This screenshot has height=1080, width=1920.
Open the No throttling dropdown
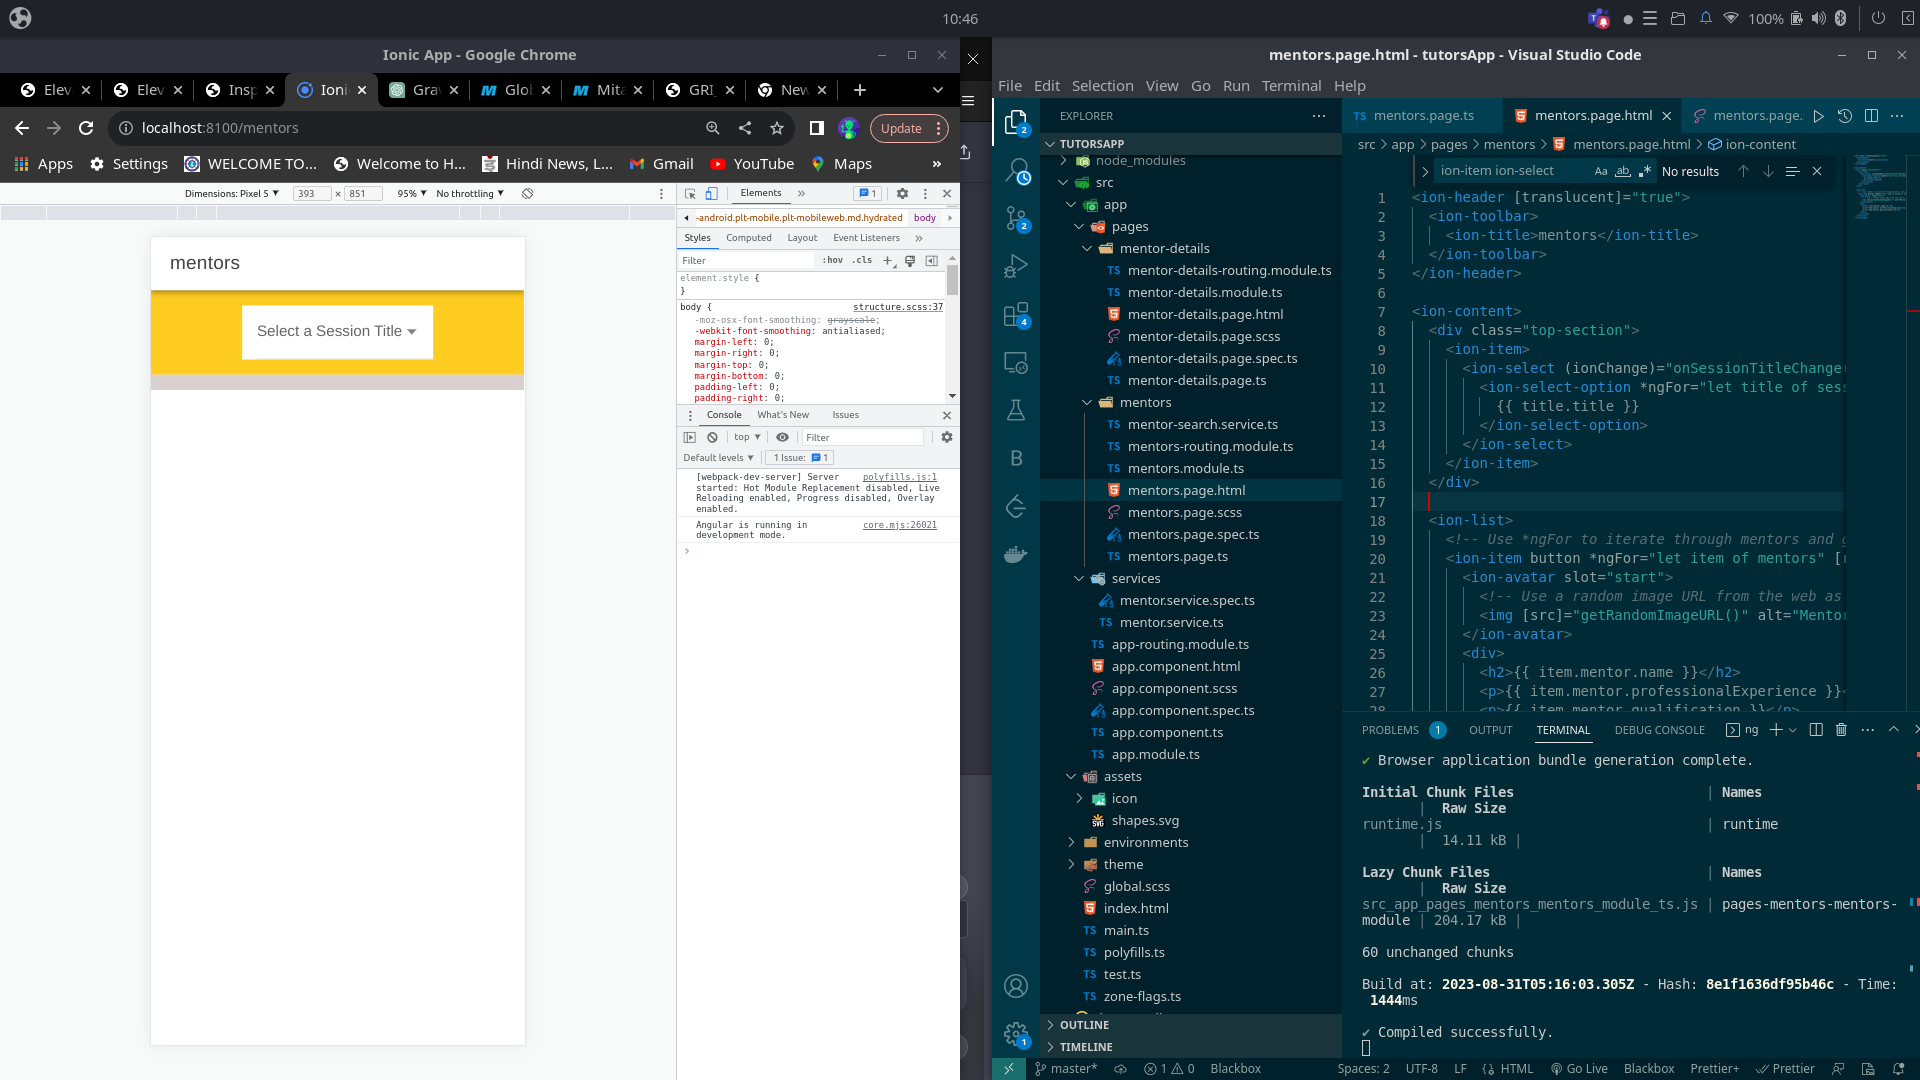click(x=469, y=194)
